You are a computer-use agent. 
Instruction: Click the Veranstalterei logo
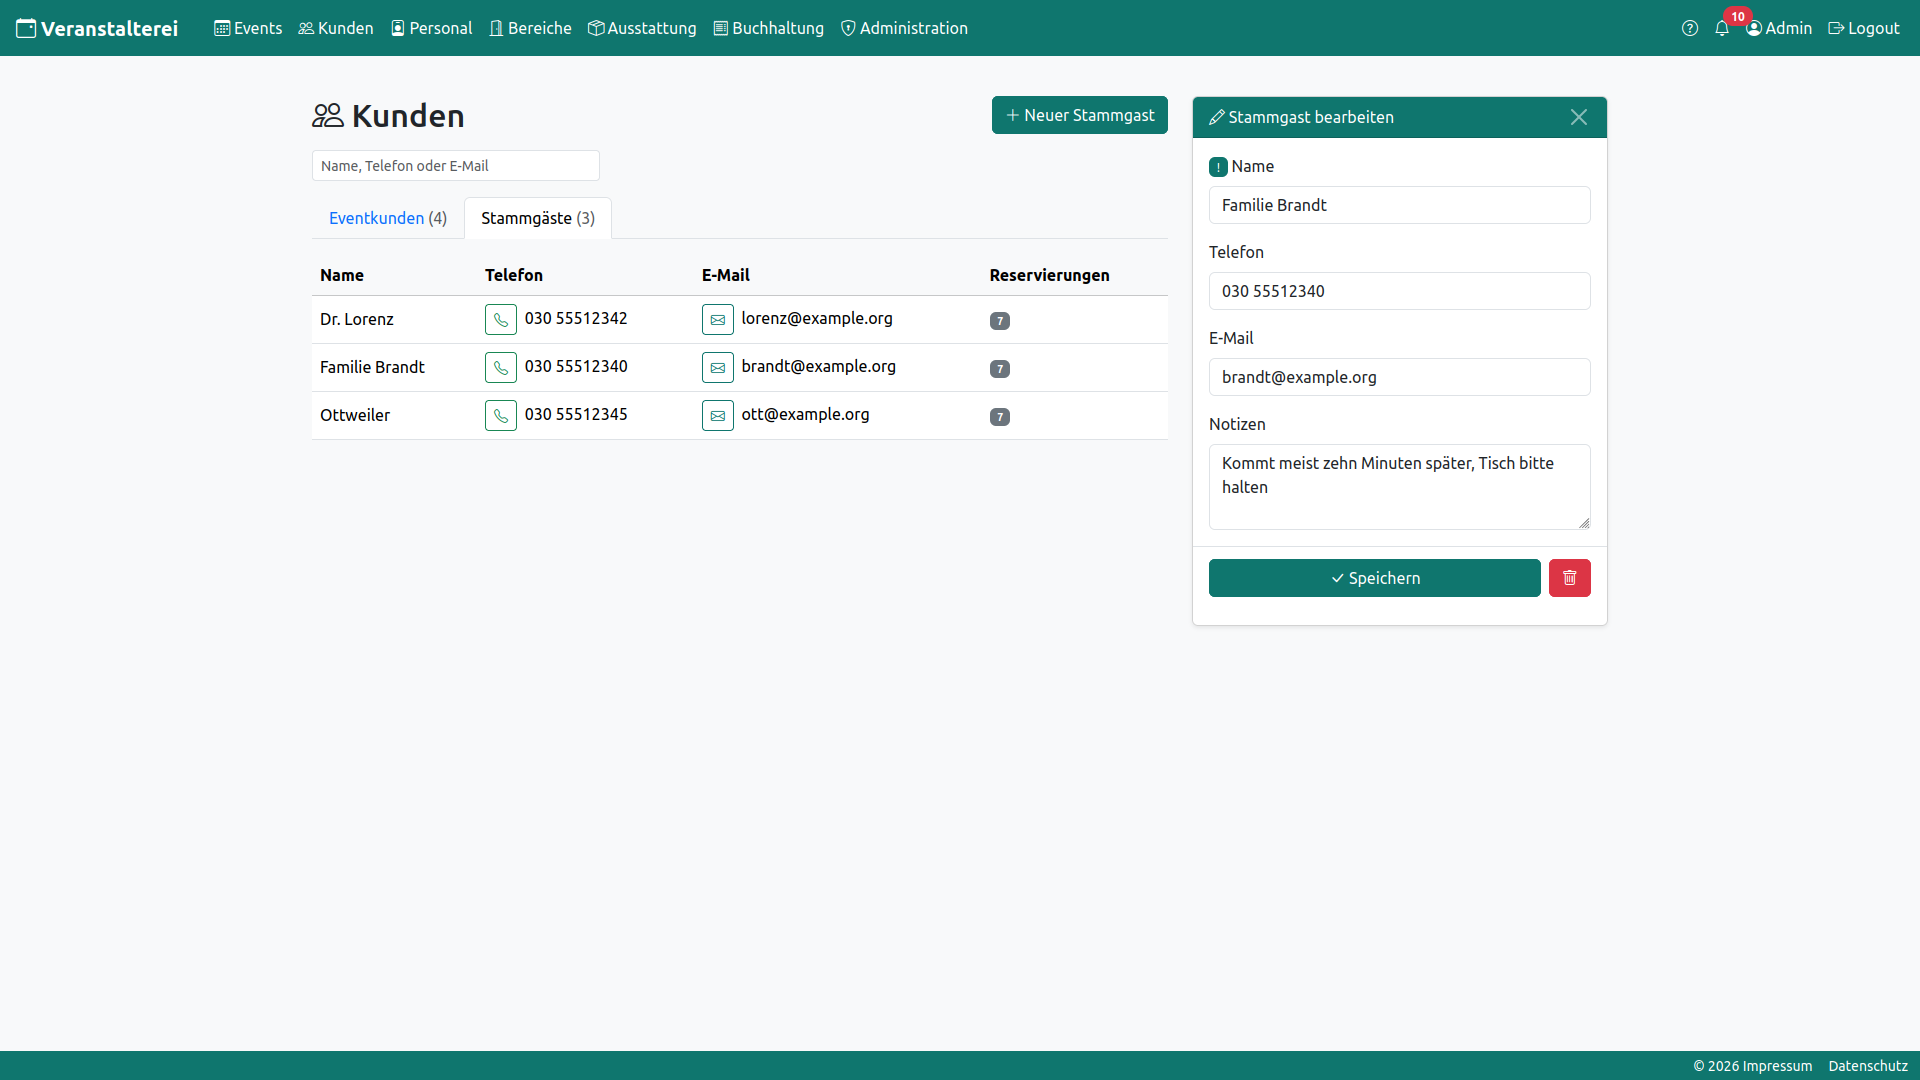(97, 28)
